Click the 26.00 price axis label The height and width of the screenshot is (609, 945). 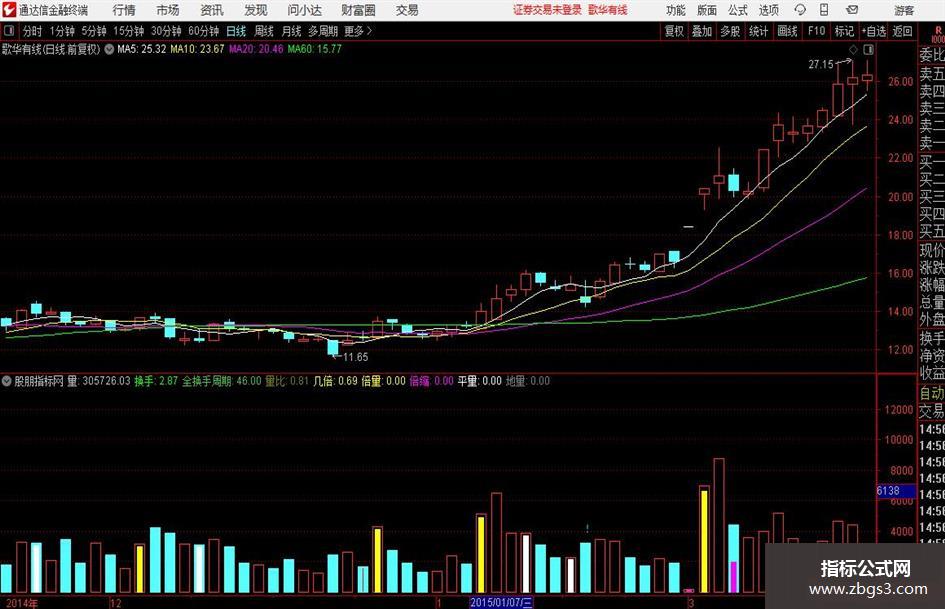900,81
